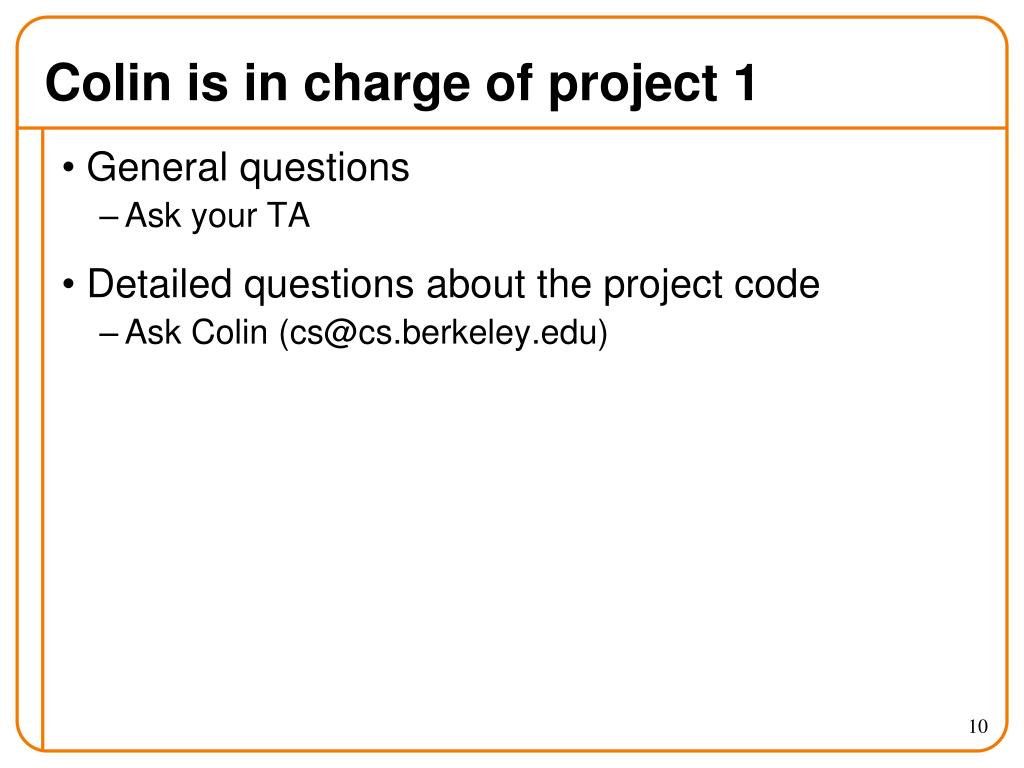This screenshot has height=768, width=1024.
Task: Click the orange vertical line on the left
Action: tap(42, 439)
